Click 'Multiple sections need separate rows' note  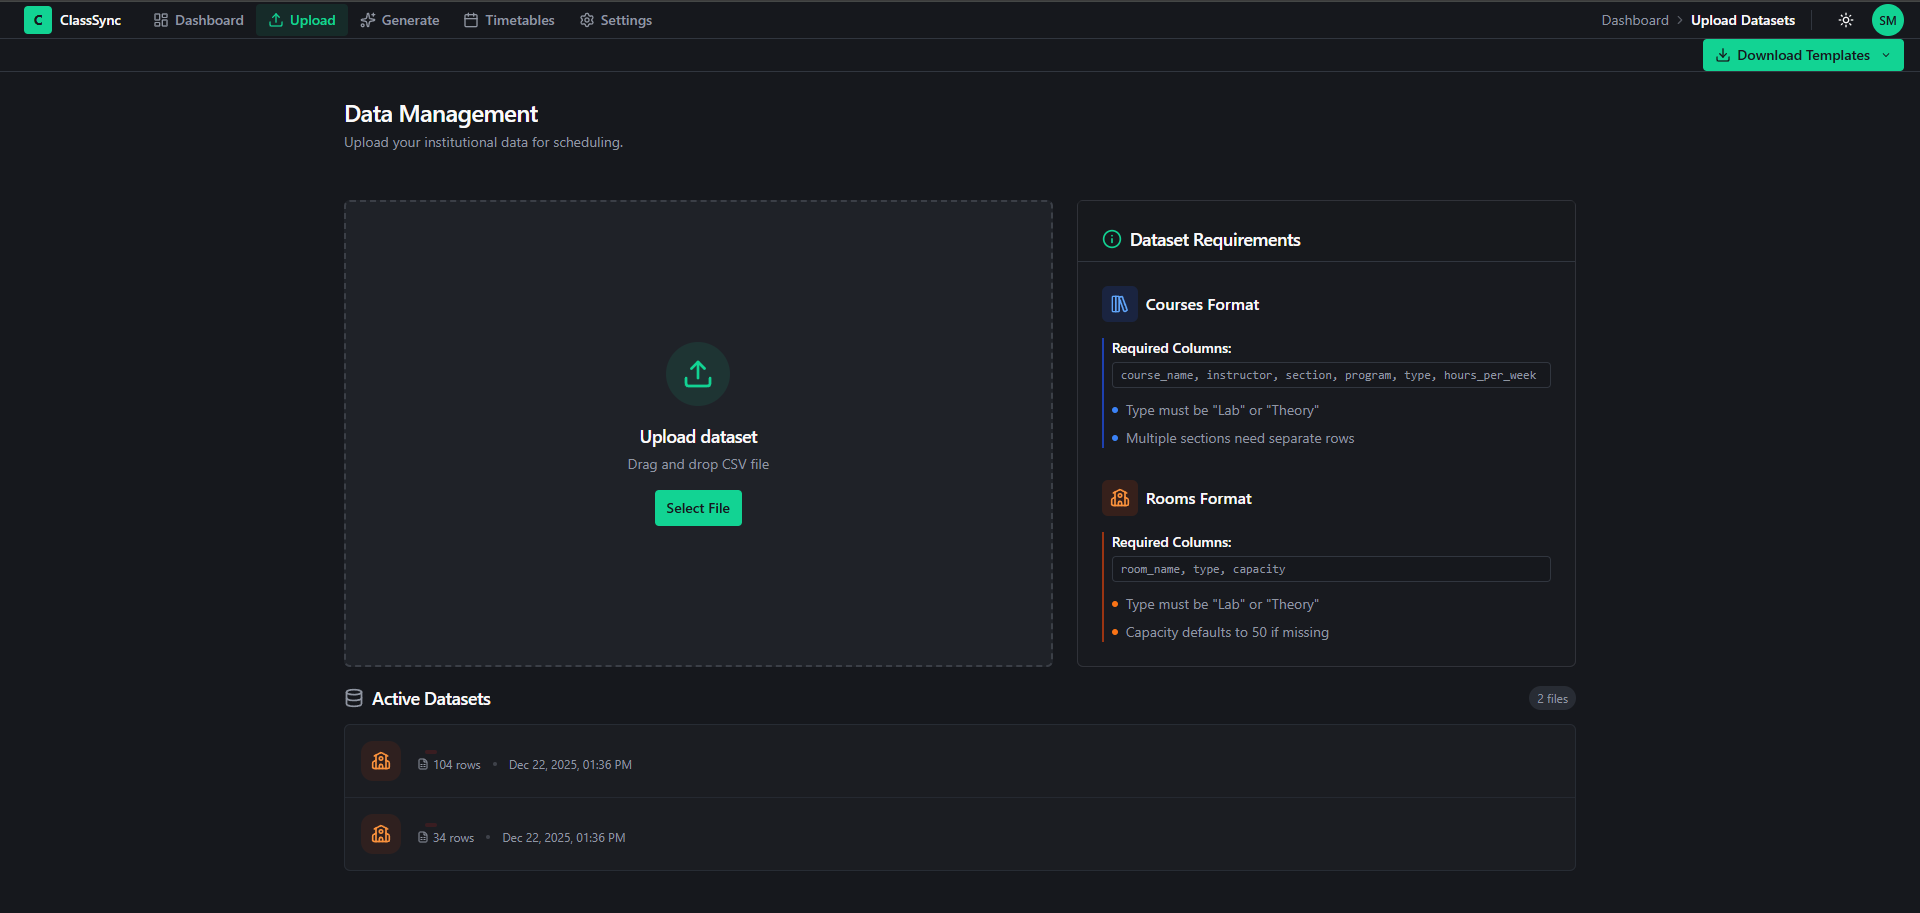1240,438
